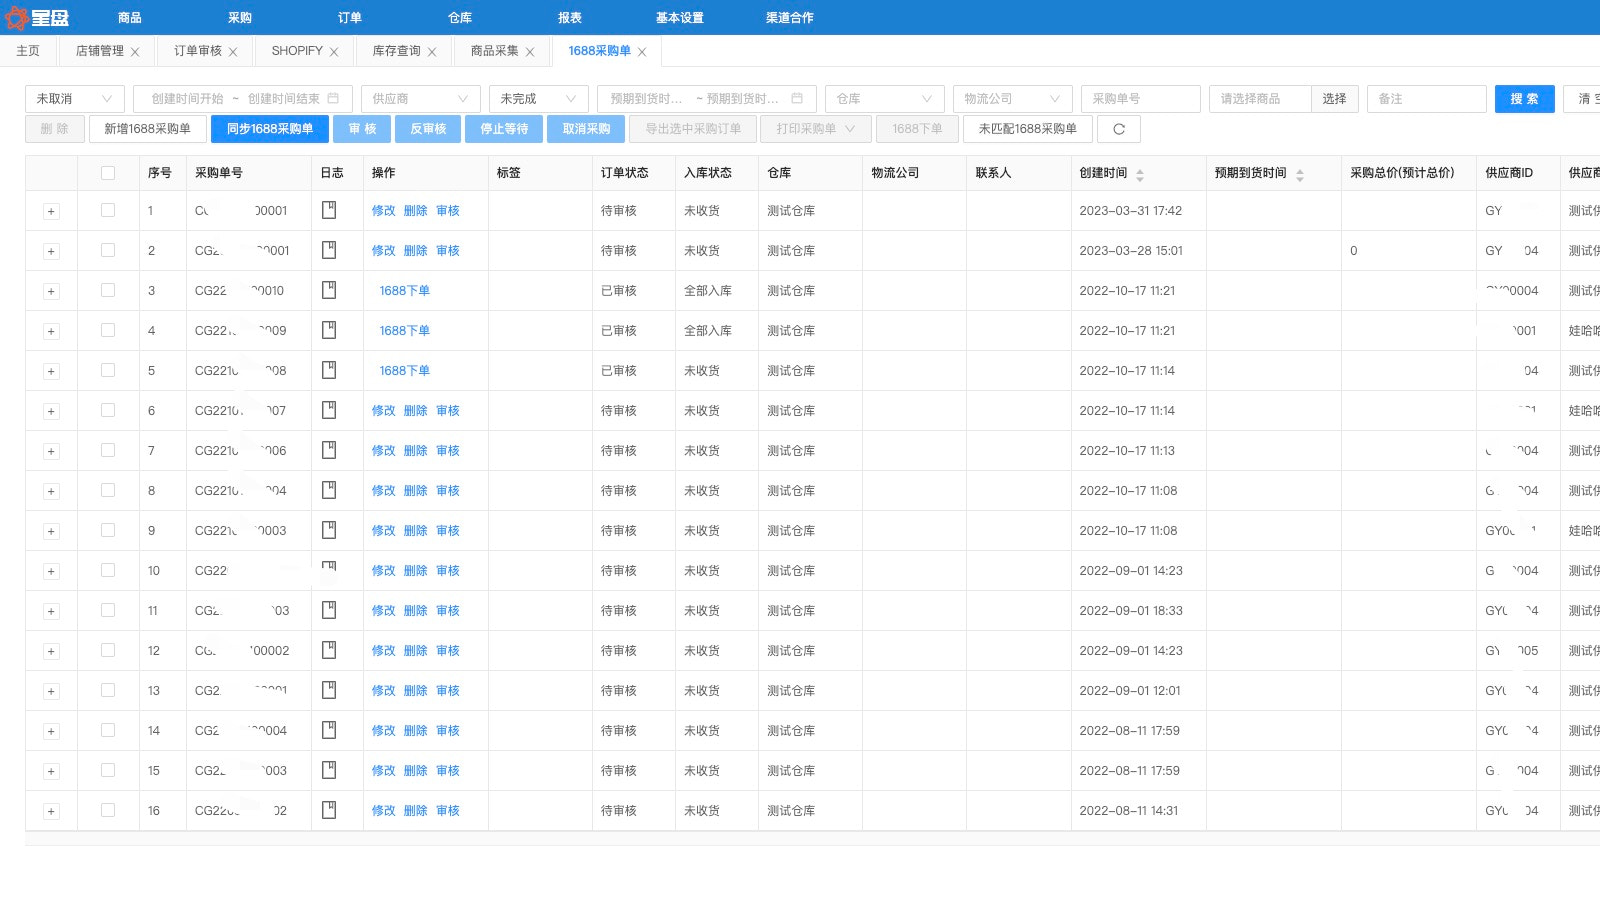Image resolution: width=1600 pixels, height=900 pixels.
Task: Click 审核 link in row 6
Action: (448, 410)
